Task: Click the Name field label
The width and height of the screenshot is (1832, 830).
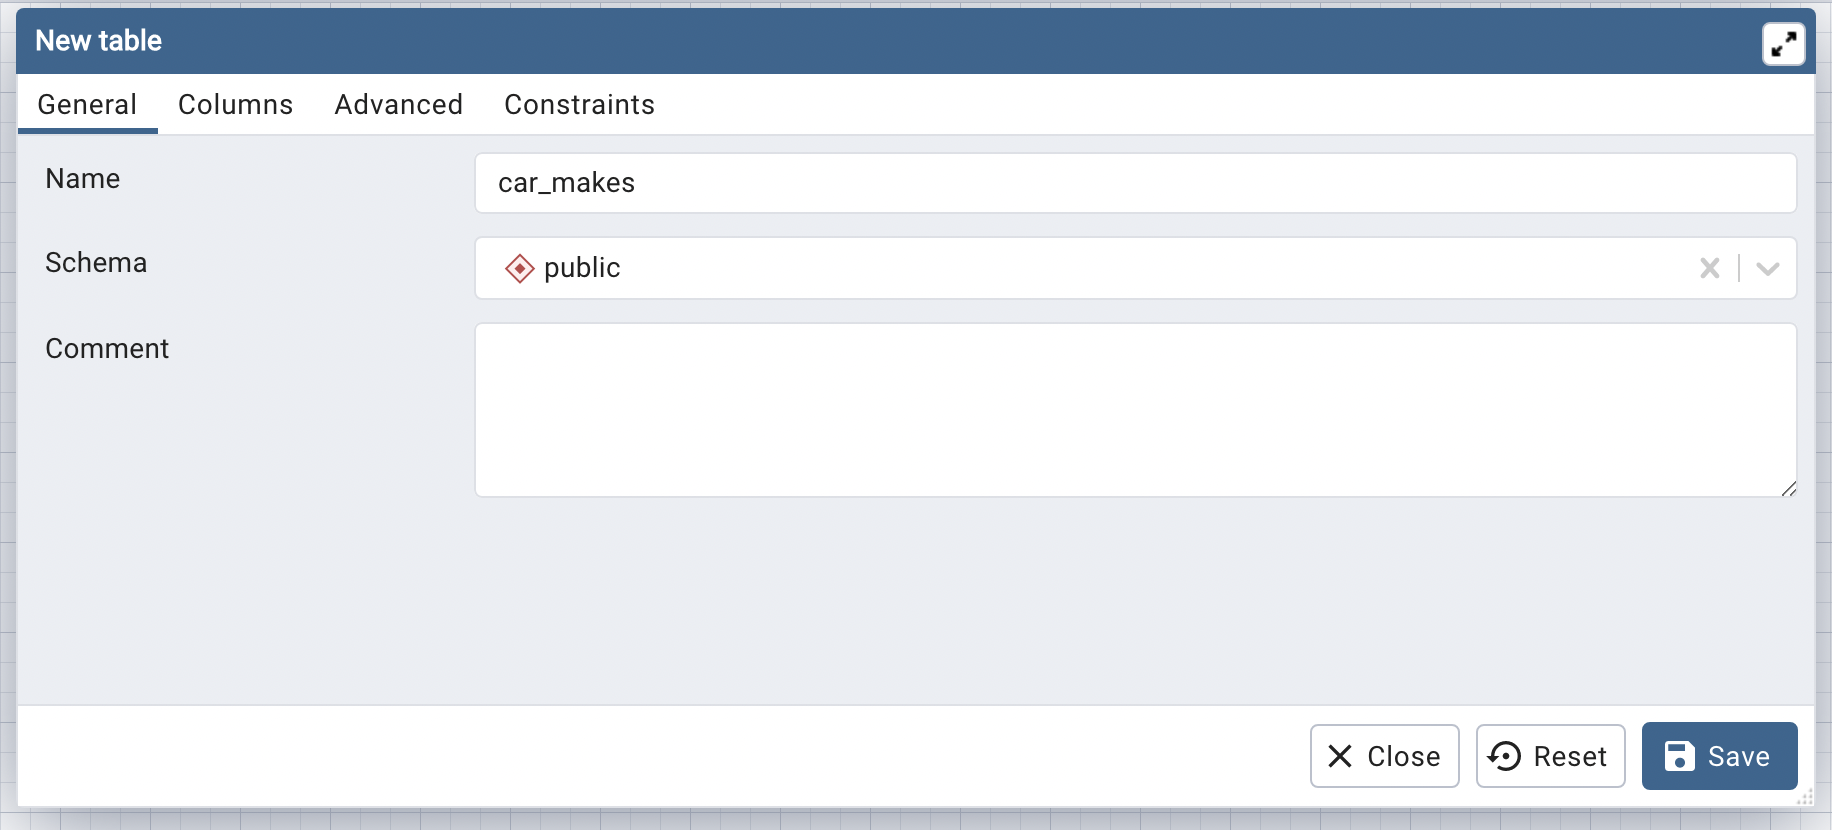Action: pos(83,179)
